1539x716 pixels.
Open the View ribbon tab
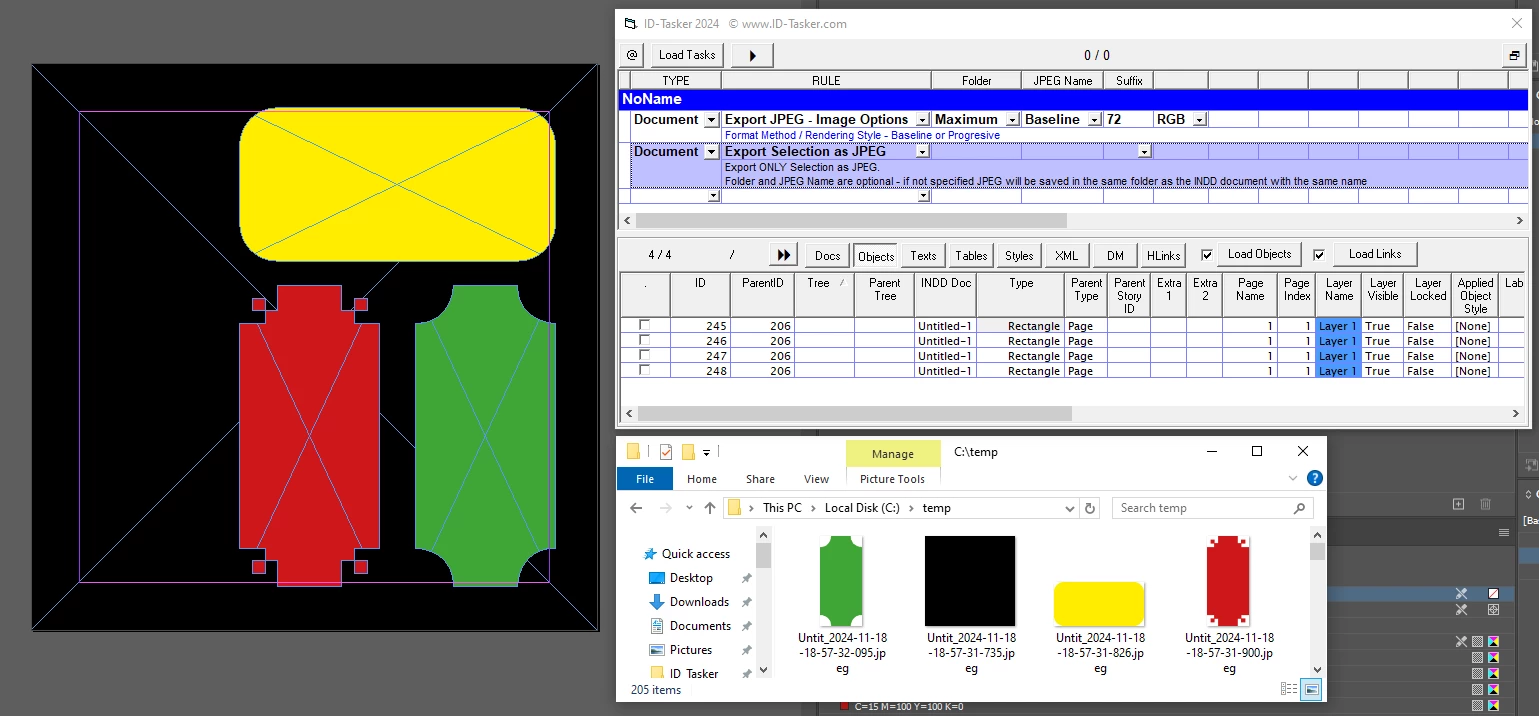816,479
